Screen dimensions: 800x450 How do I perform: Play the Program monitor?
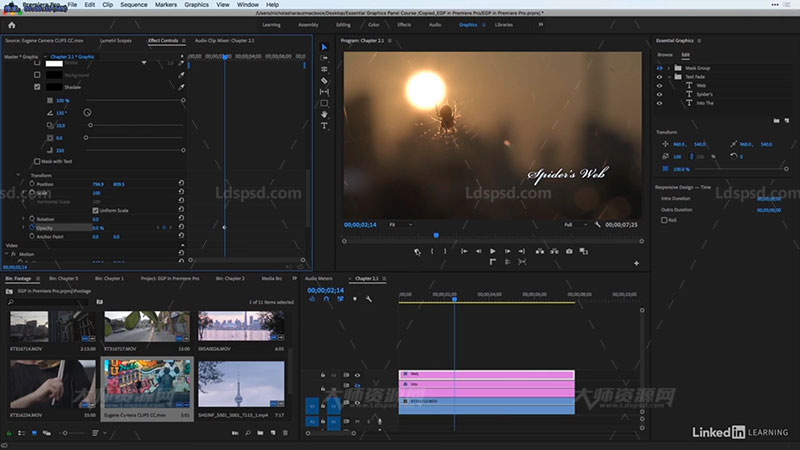coord(492,251)
